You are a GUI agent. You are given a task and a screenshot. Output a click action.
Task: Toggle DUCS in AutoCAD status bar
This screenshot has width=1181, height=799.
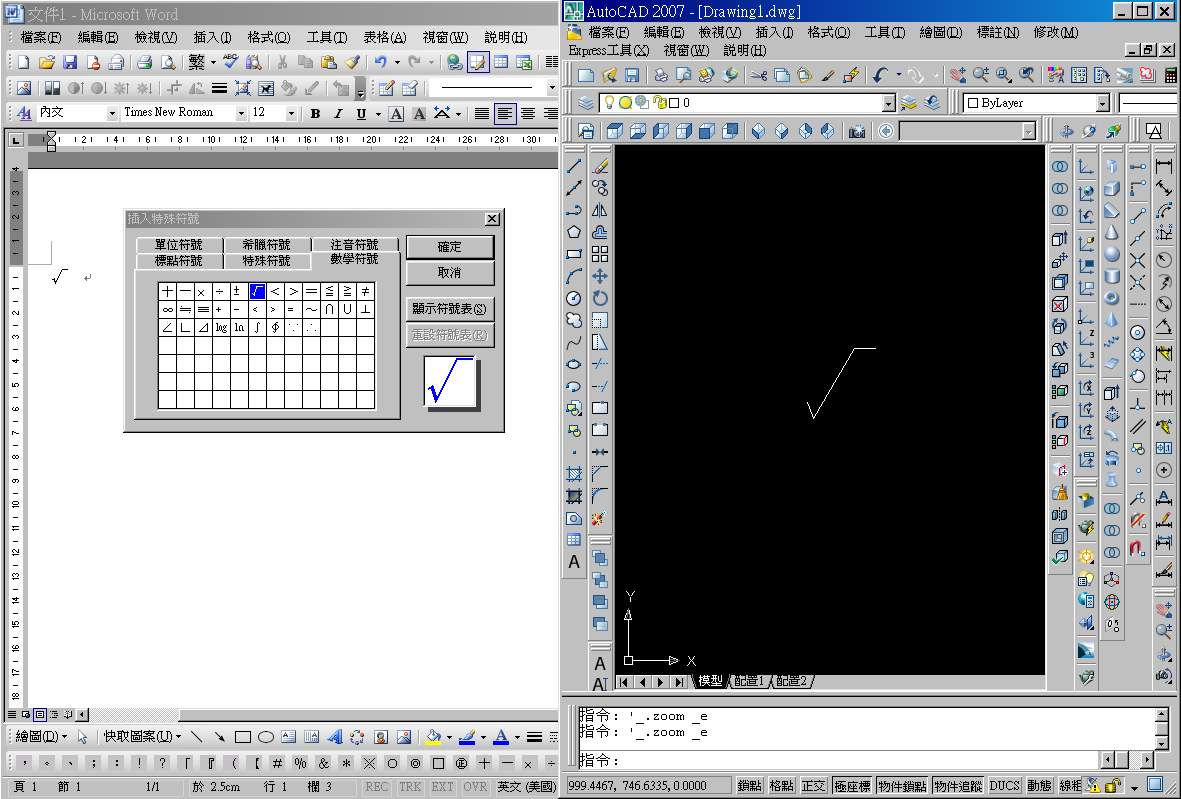(x=1004, y=786)
